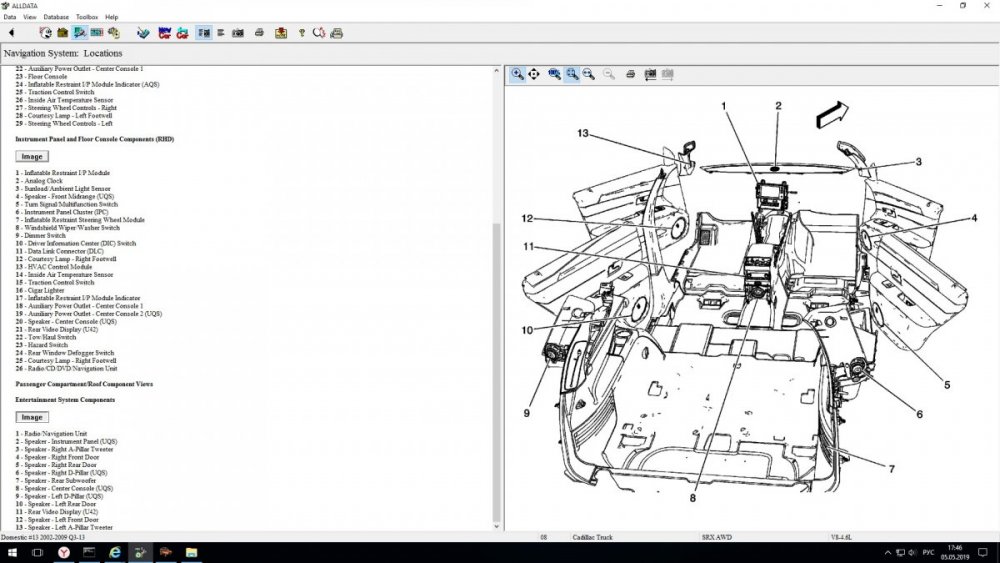The height and width of the screenshot is (563, 1000).
Task: Click the fit-to-width zoom icon
Action: coord(588,74)
